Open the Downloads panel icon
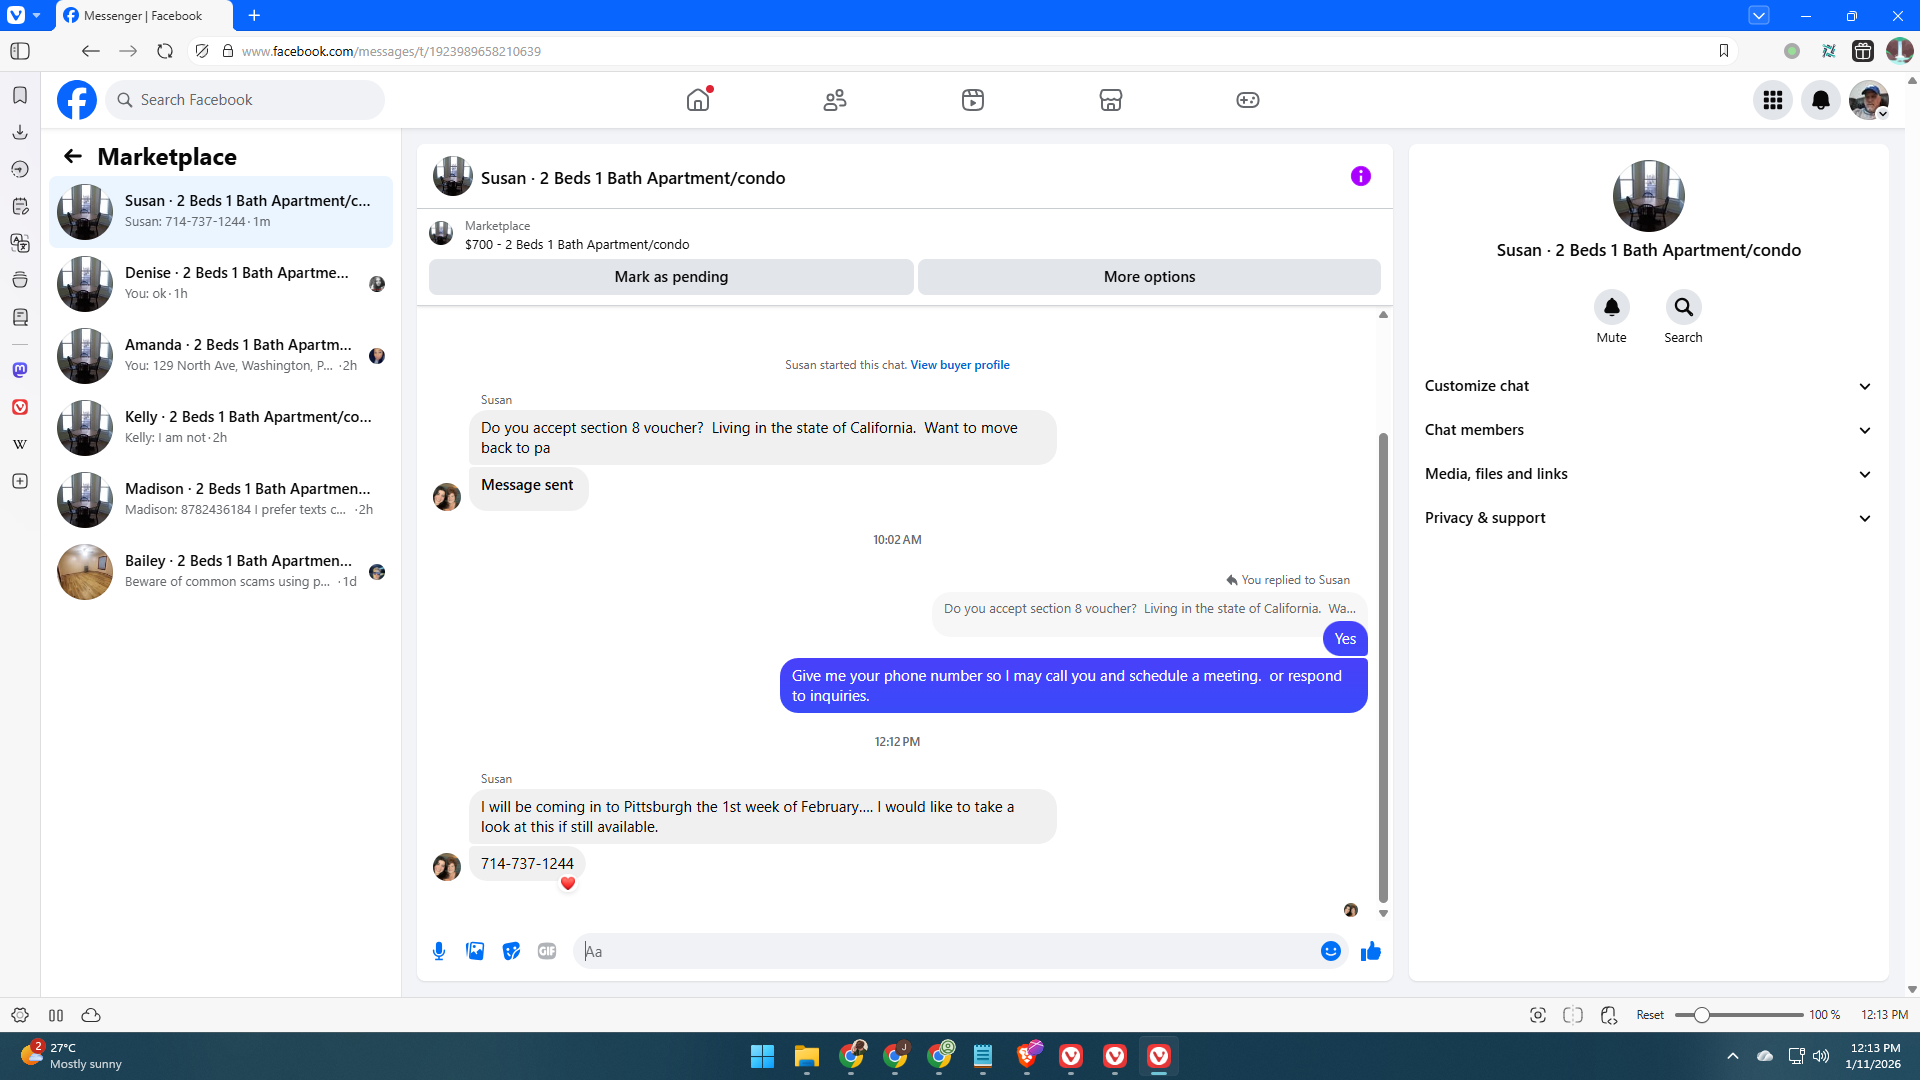Screen dimensions: 1920x1080 click(20, 132)
